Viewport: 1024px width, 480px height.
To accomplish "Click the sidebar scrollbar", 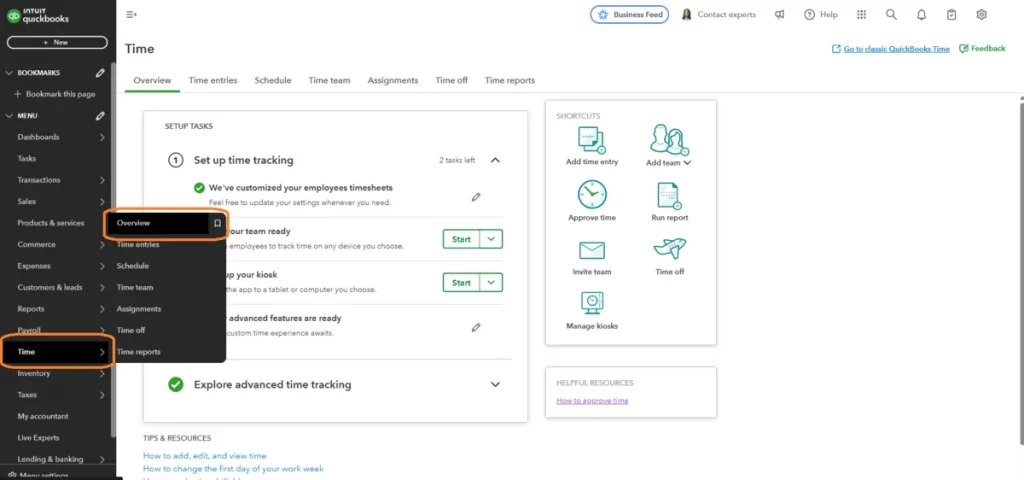I will [x=114, y=248].
